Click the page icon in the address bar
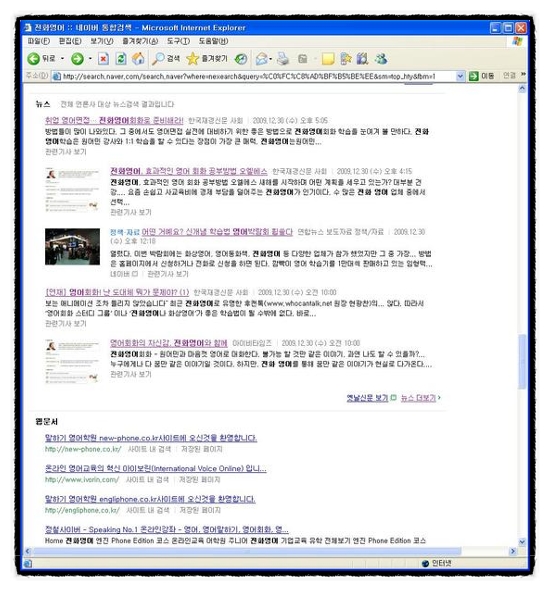This screenshot has width=550, height=591. 57,76
